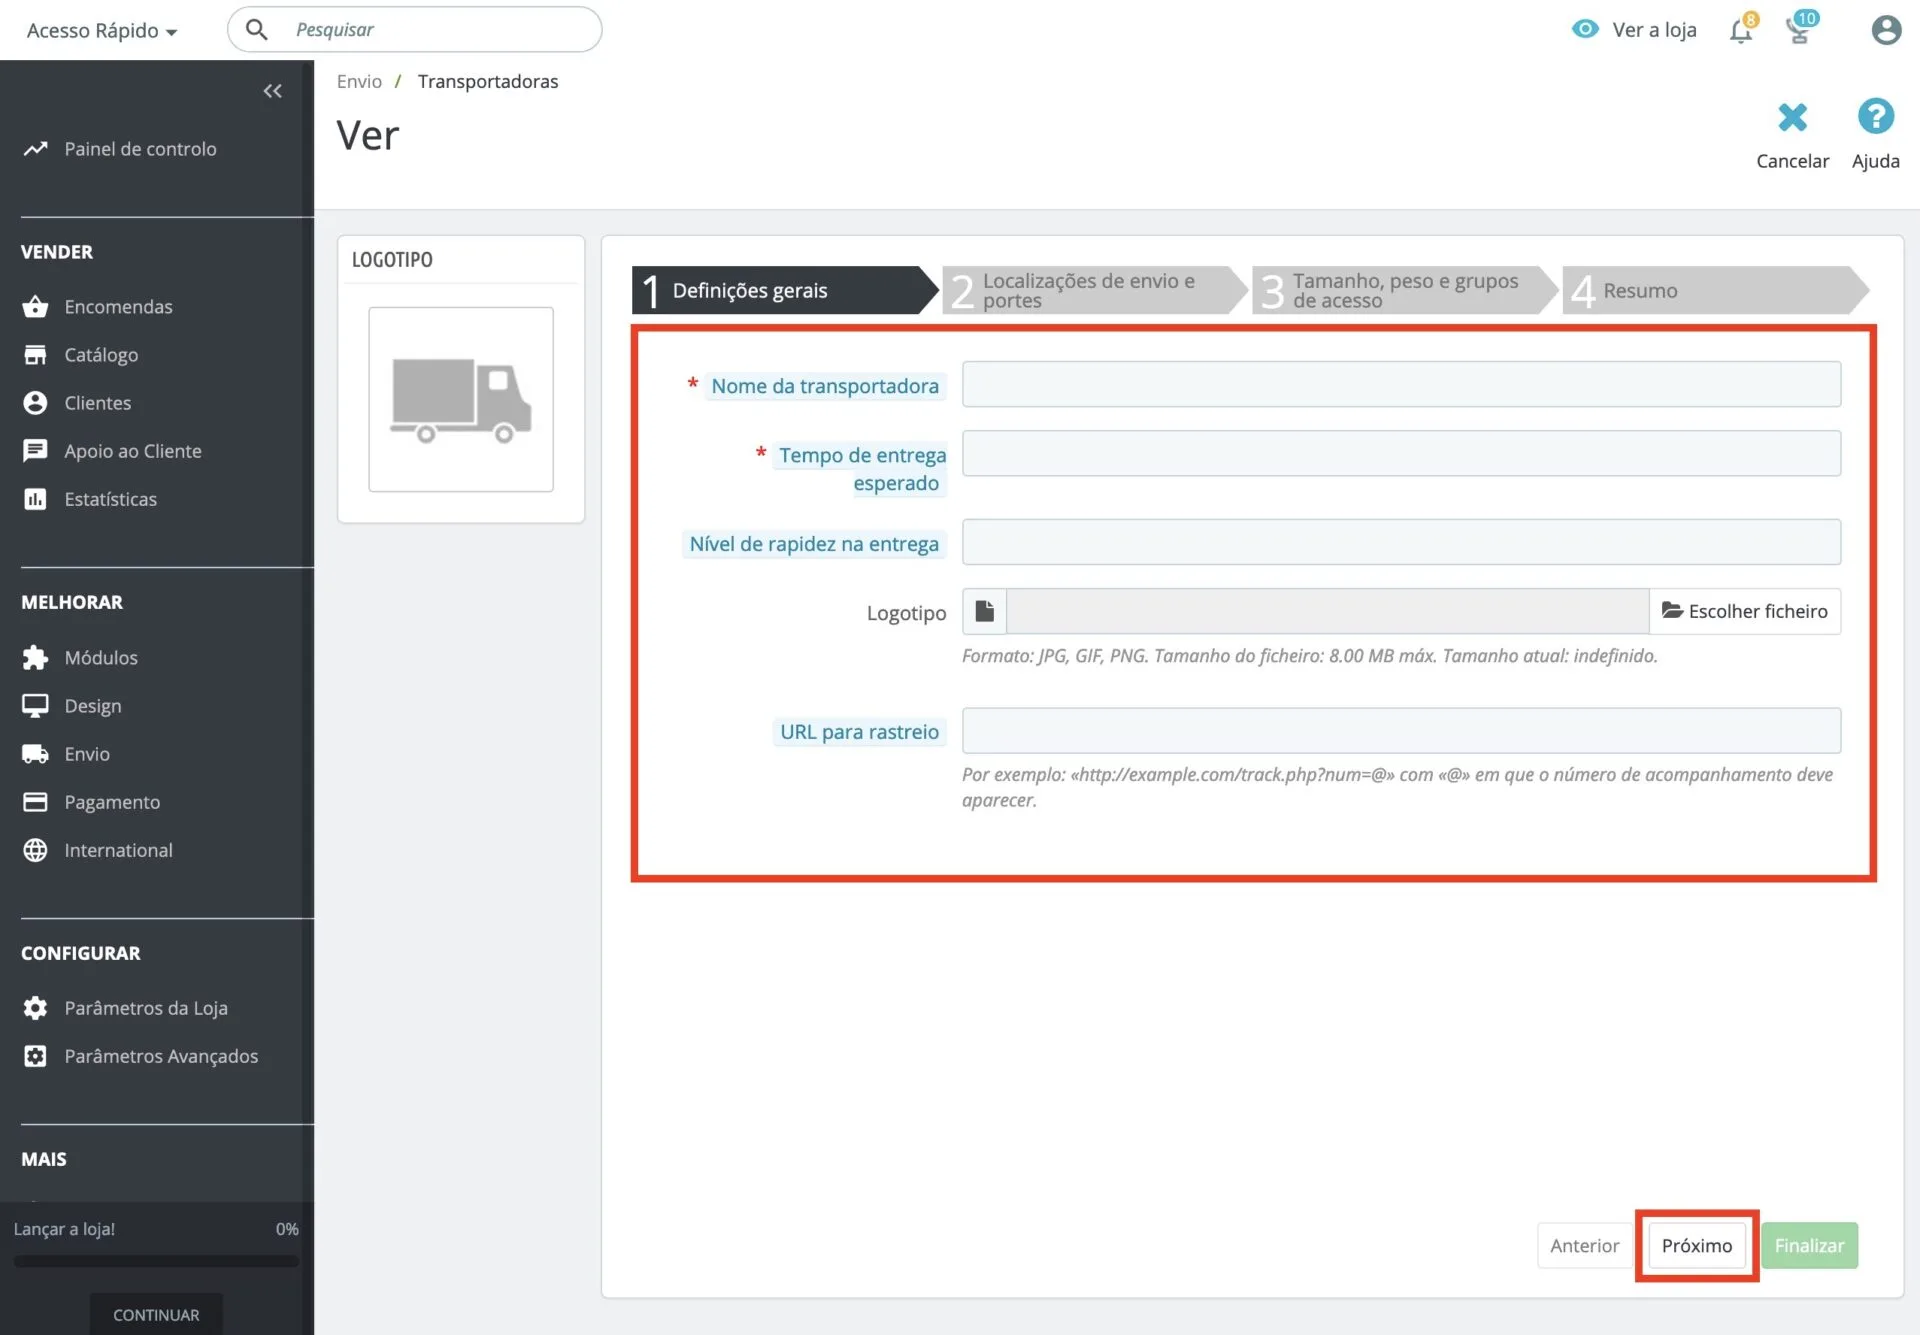Screen dimensions: 1920x1335
Task: Expand Parâmetros Avançados menu item
Action: coord(160,1056)
